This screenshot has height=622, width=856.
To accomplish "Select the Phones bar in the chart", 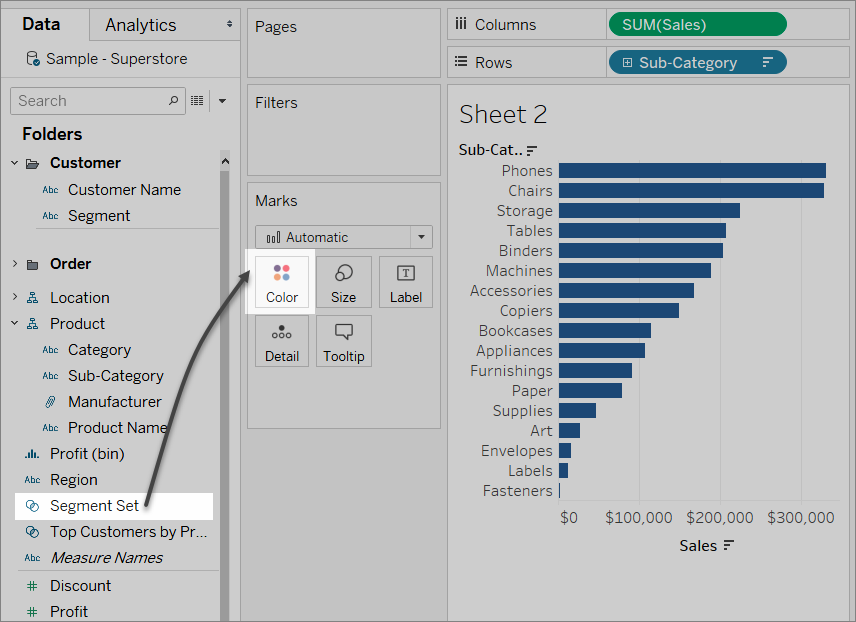I will click(692, 170).
